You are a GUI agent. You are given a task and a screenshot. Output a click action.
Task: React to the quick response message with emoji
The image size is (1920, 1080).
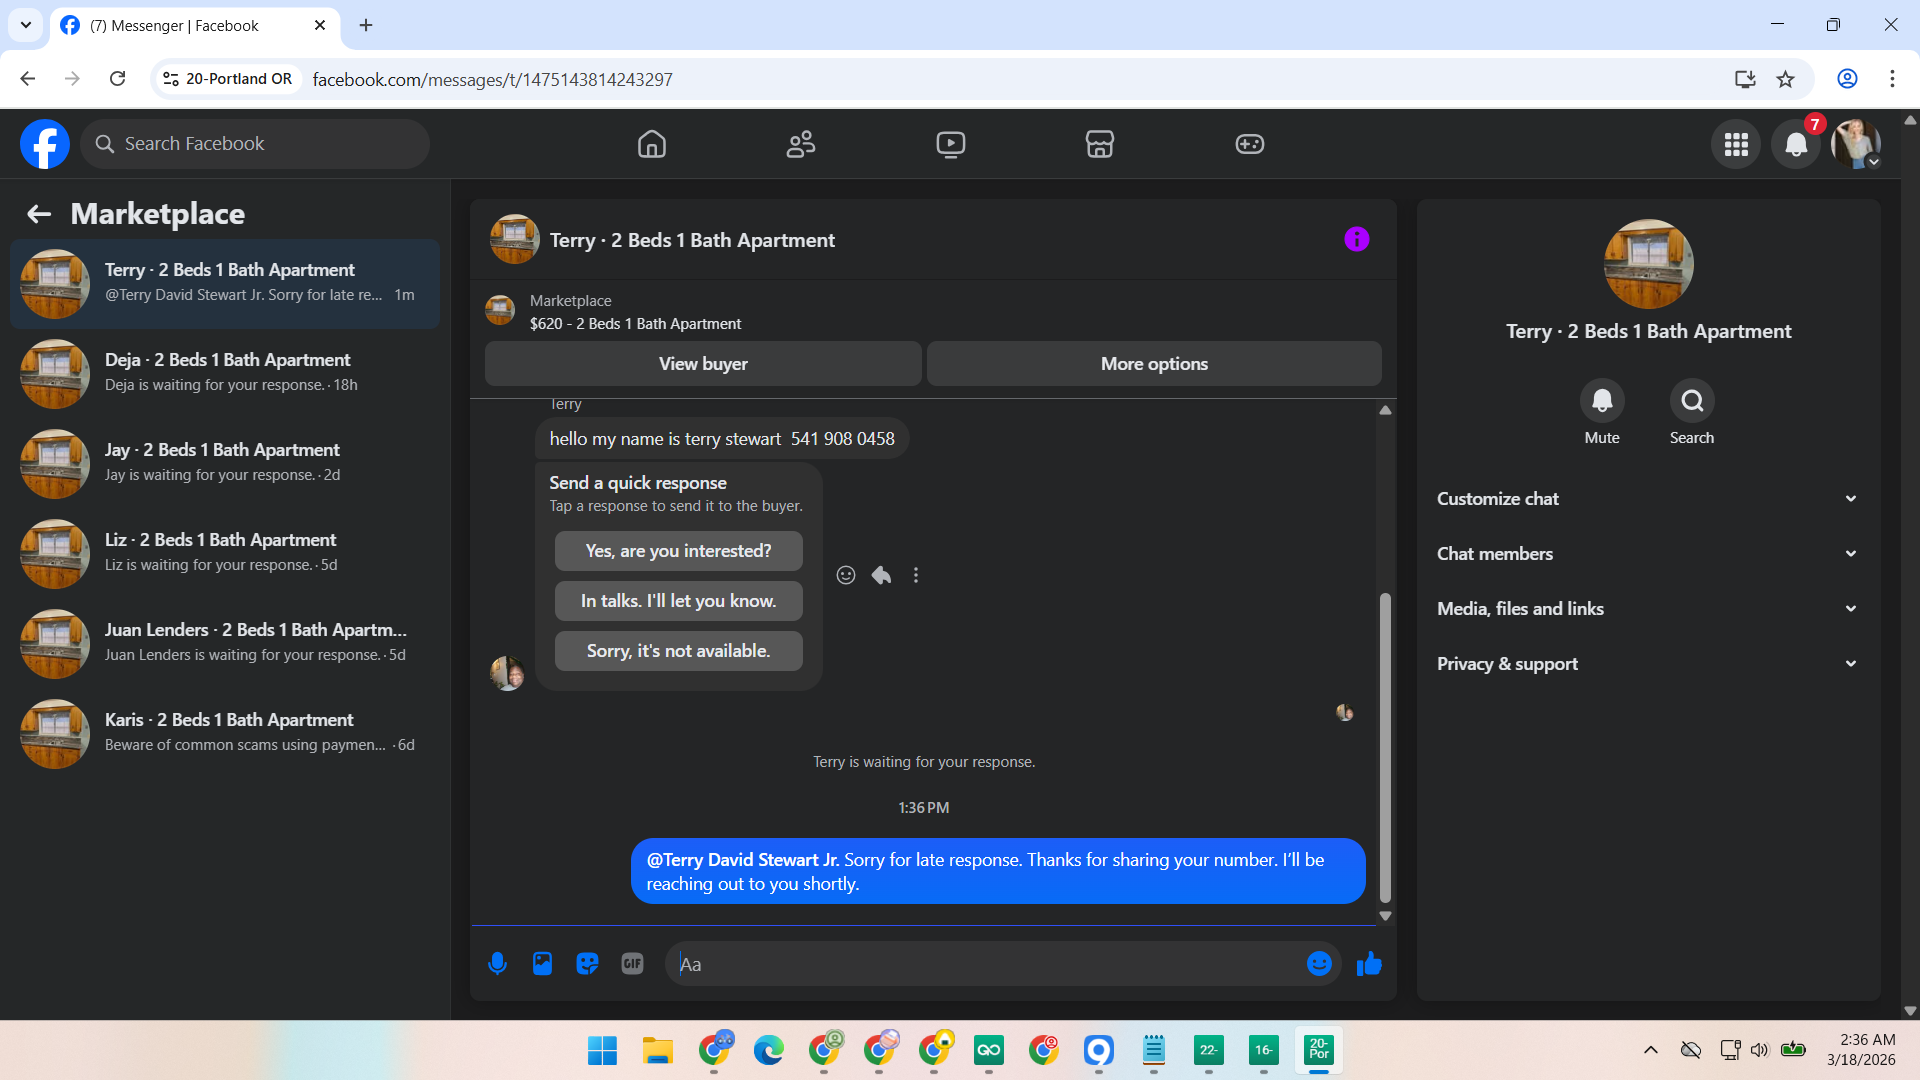click(x=846, y=575)
